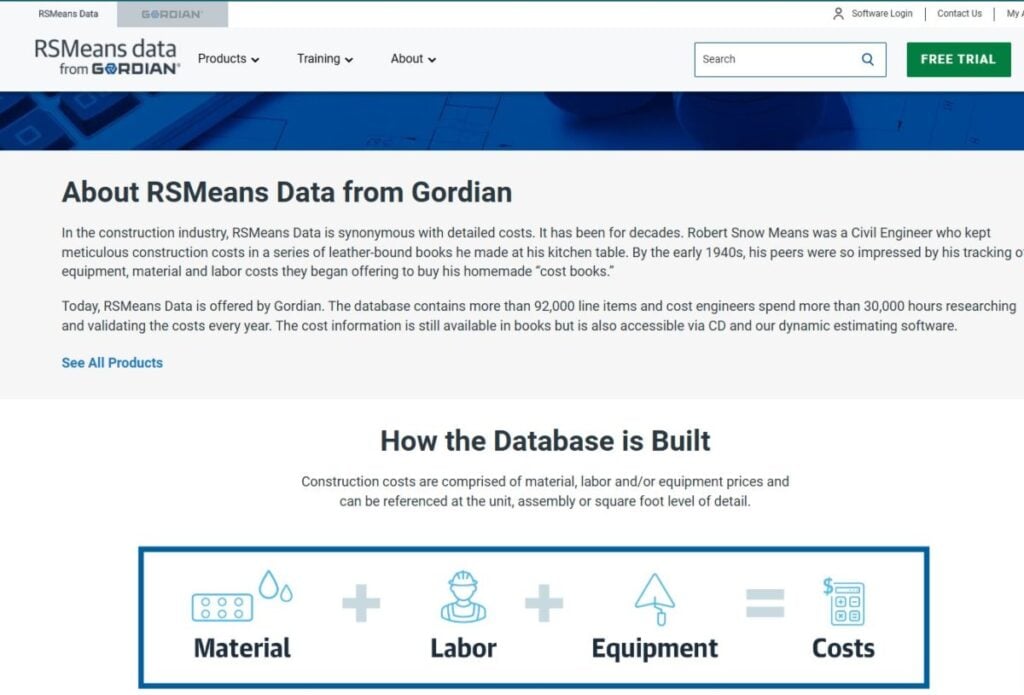Click the RSMeans data from Gordian logo

107,57
